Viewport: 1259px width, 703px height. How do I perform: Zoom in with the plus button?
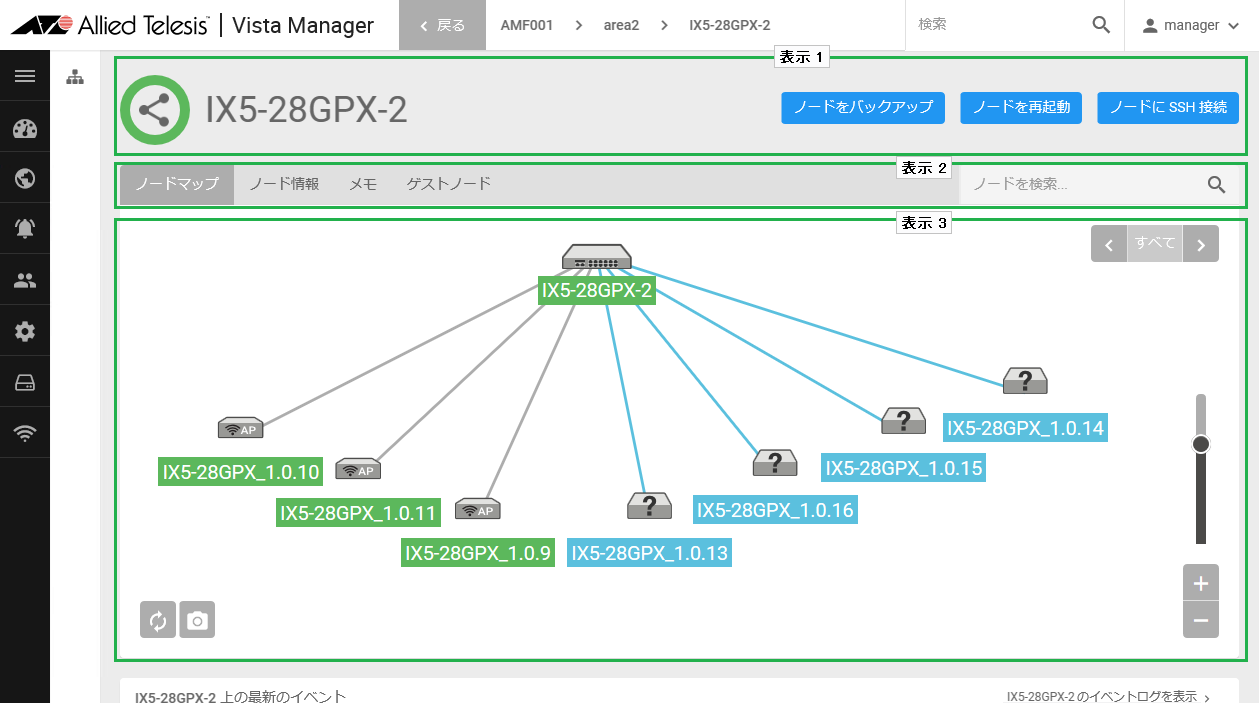(x=1201, y=583)
